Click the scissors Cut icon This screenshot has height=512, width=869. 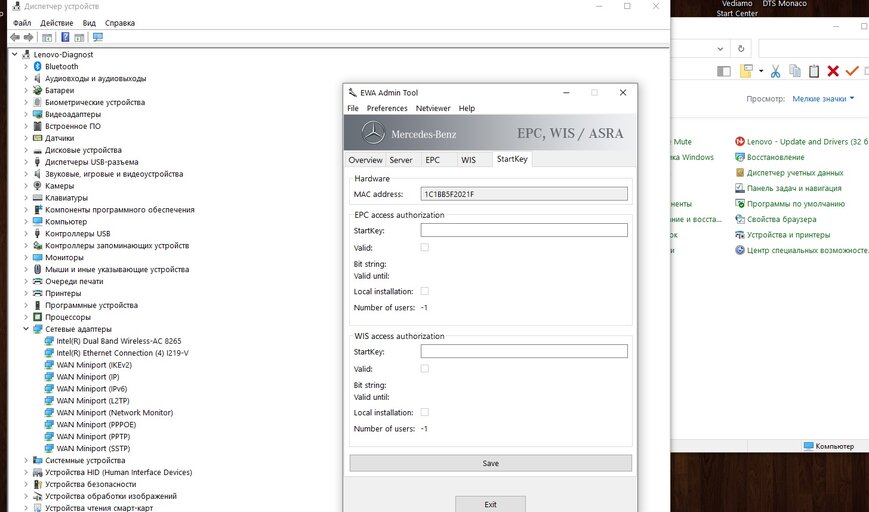[x=775, y=71]
